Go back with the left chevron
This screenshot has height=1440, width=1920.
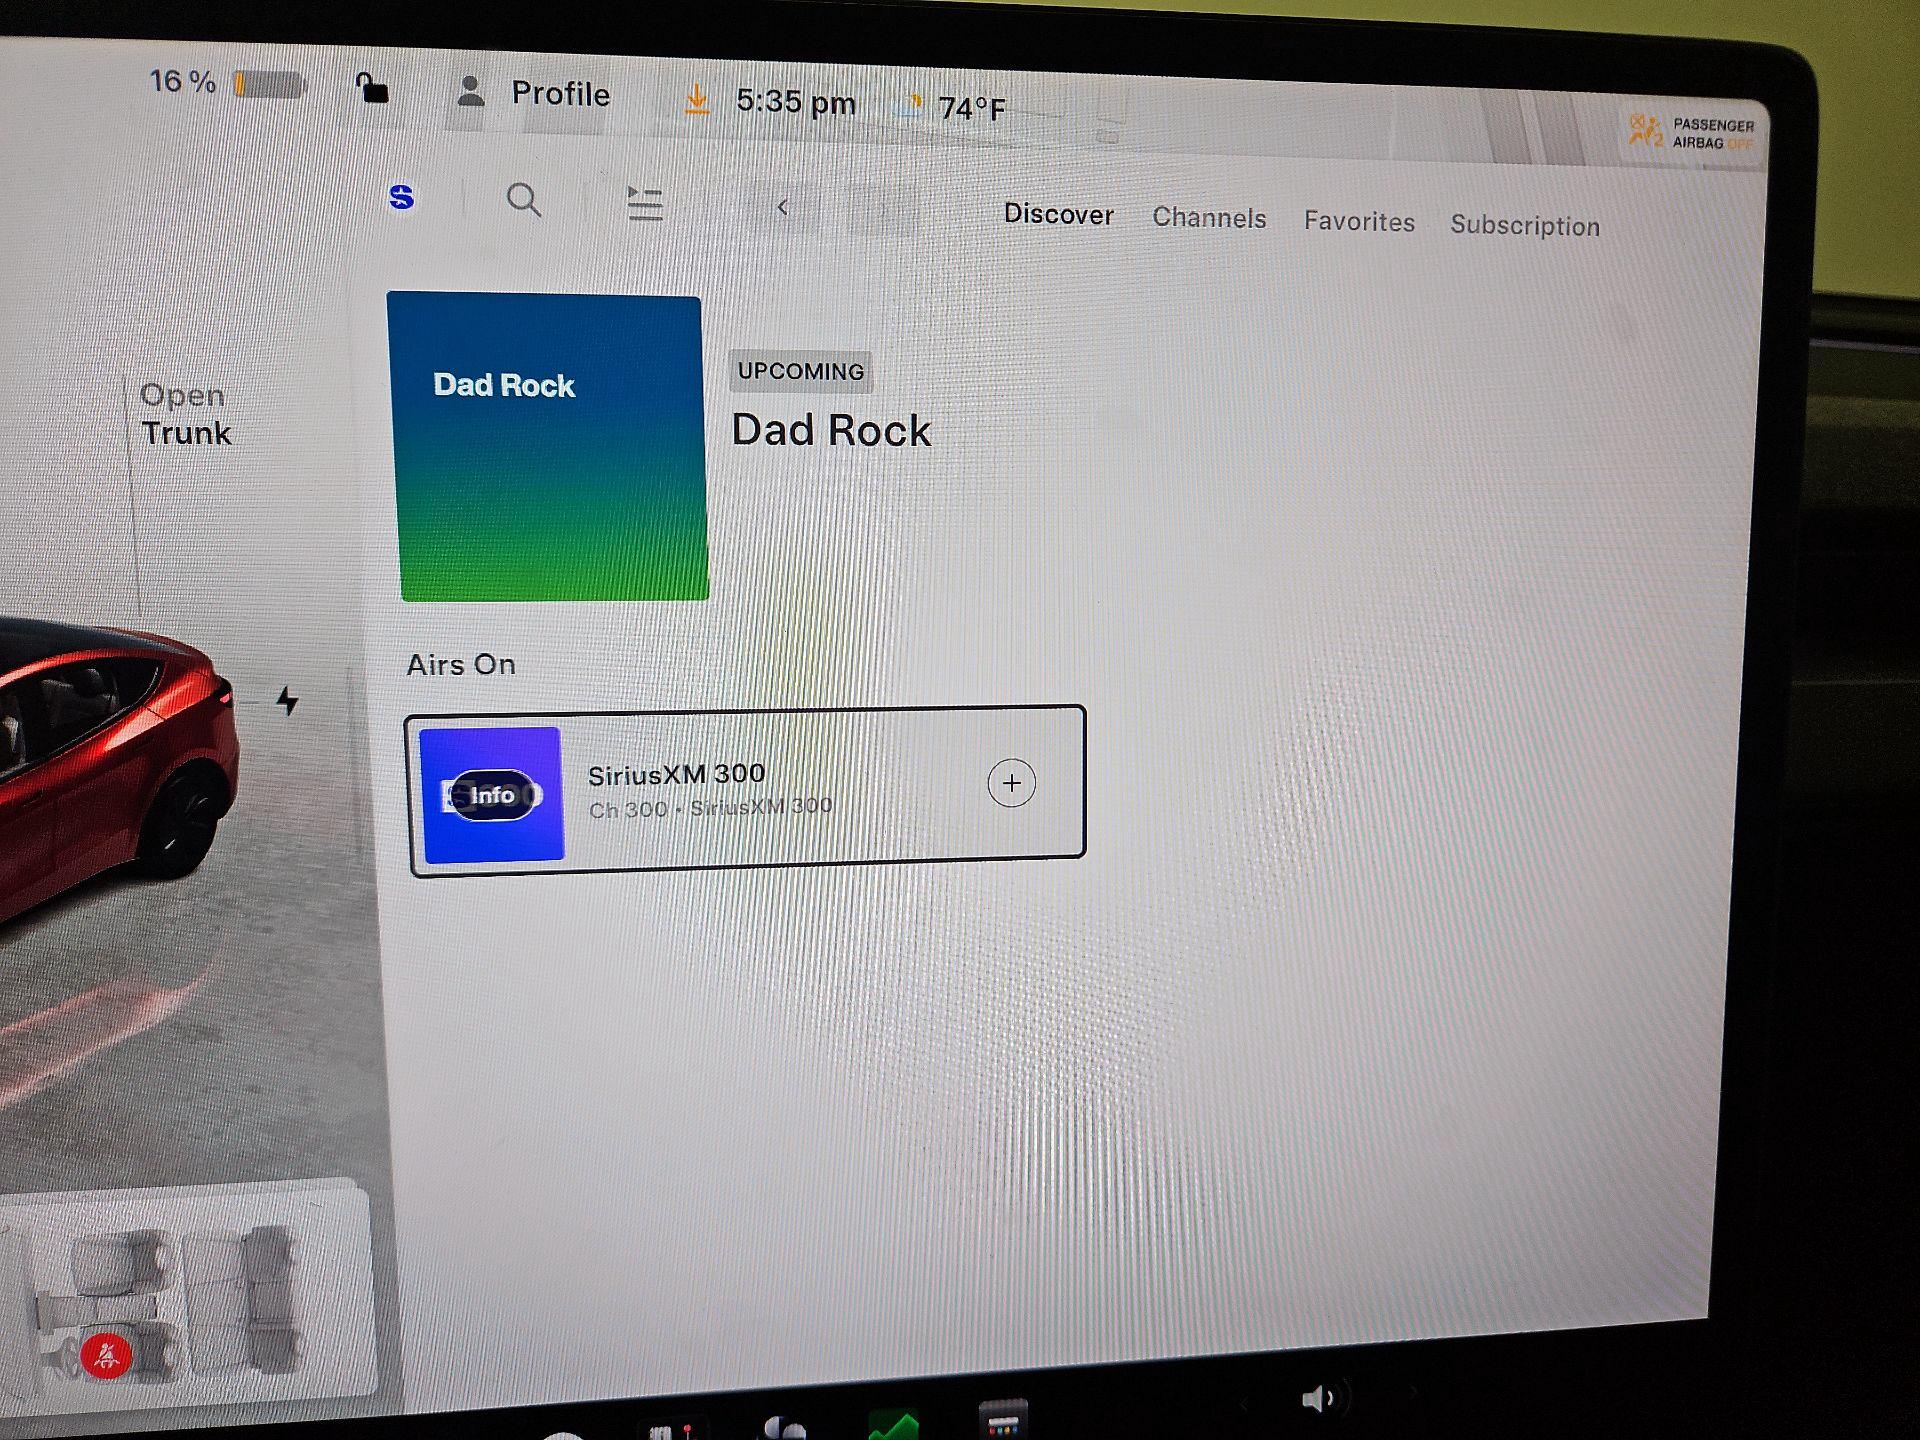click(783, 207)
